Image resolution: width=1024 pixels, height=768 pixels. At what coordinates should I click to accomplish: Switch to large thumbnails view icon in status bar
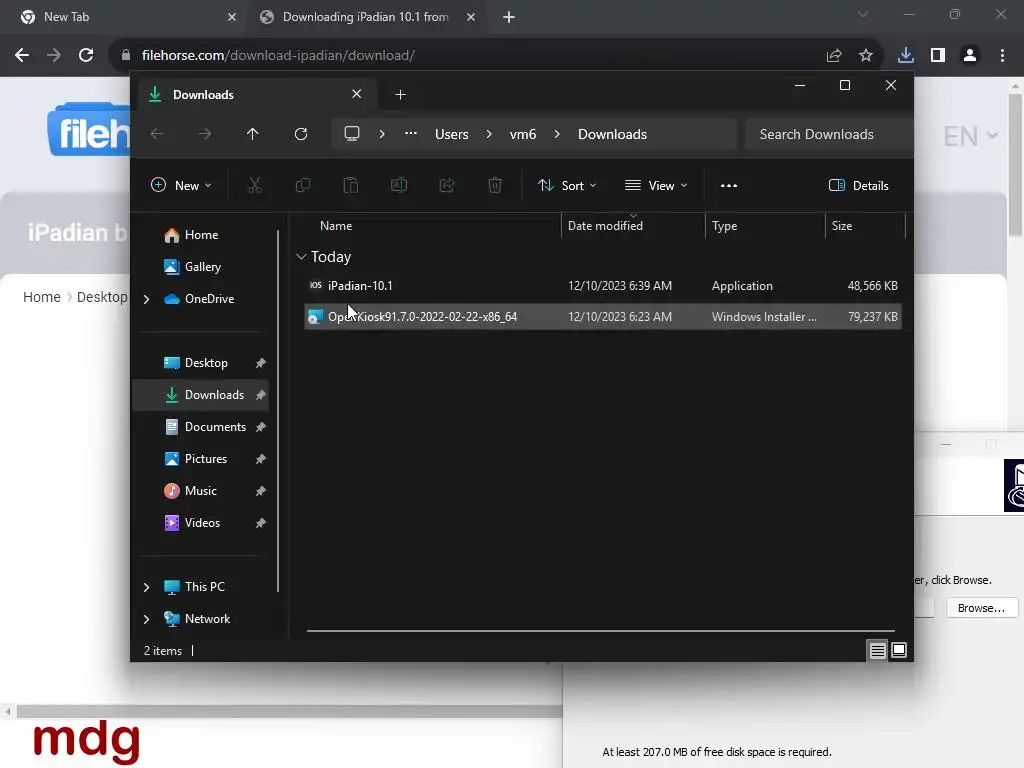tap(899, 650)
